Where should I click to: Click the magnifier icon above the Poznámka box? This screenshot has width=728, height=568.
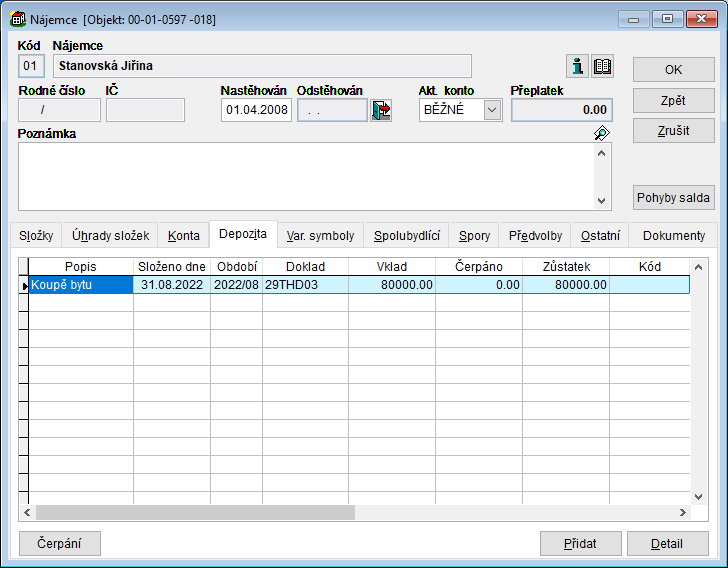601,133
